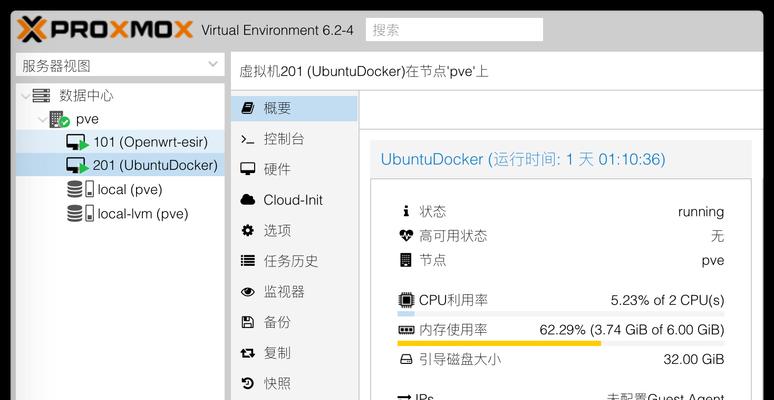
Task: Click the monitor icon of VM 101
Action: (x=77, y=143)
